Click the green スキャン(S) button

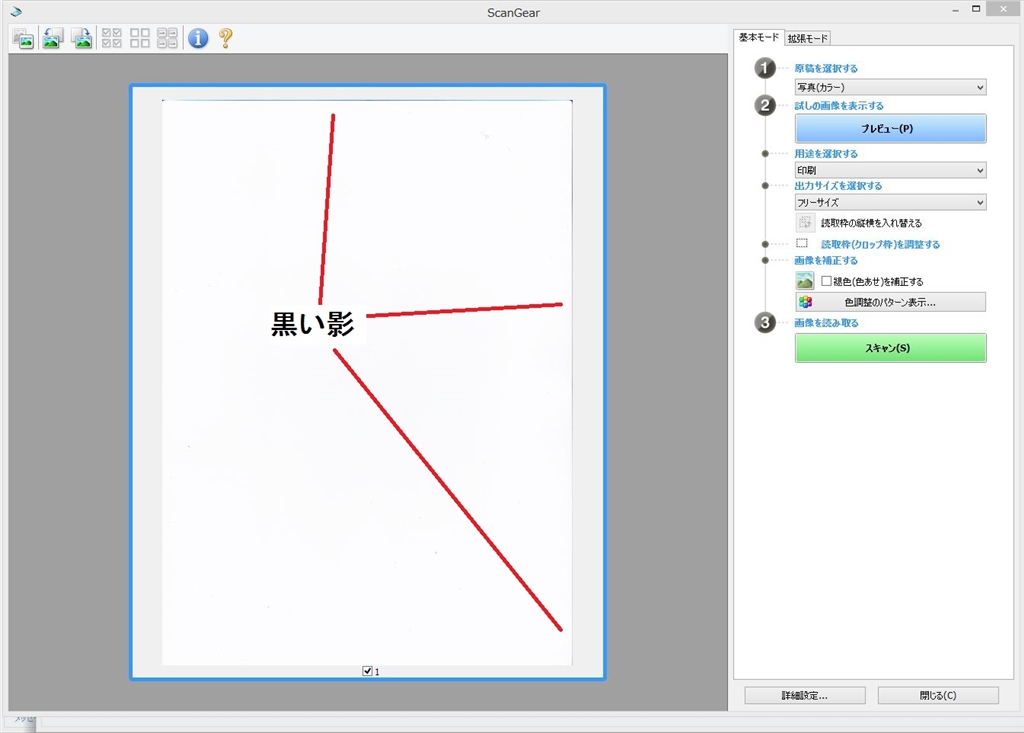click(x=890, y=348)
